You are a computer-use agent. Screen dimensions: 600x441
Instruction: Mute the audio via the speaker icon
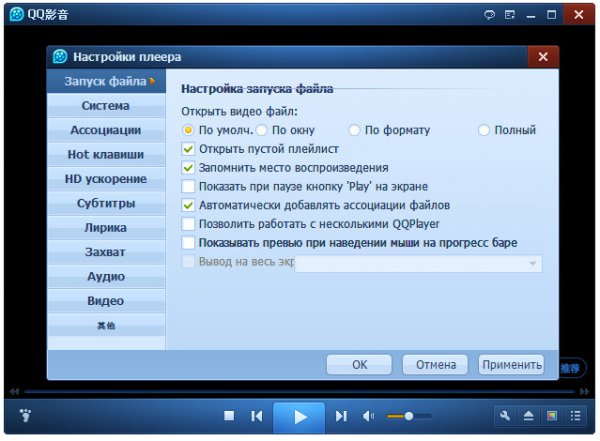tap(368, 416)
